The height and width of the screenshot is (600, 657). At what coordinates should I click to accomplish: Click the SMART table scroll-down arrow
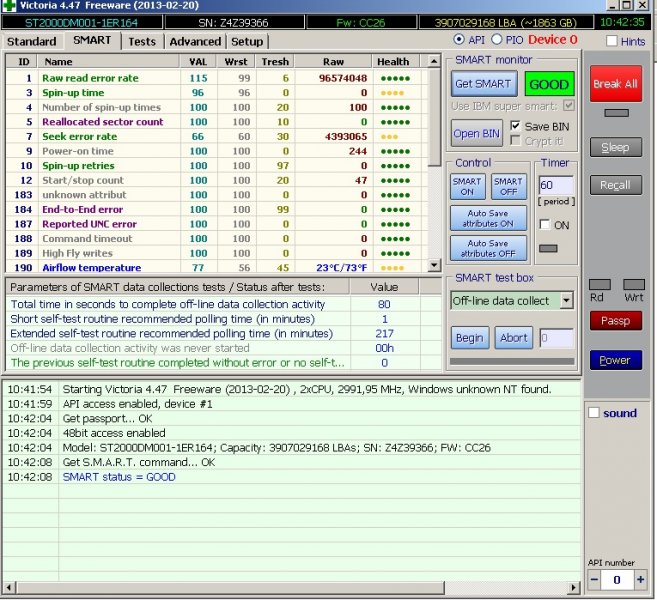click(434, 265)
